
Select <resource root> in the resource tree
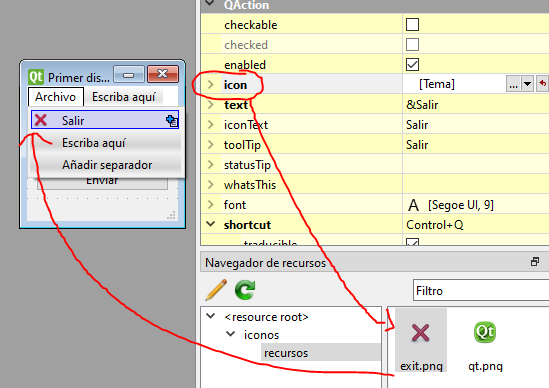click(x=266, y=317)
